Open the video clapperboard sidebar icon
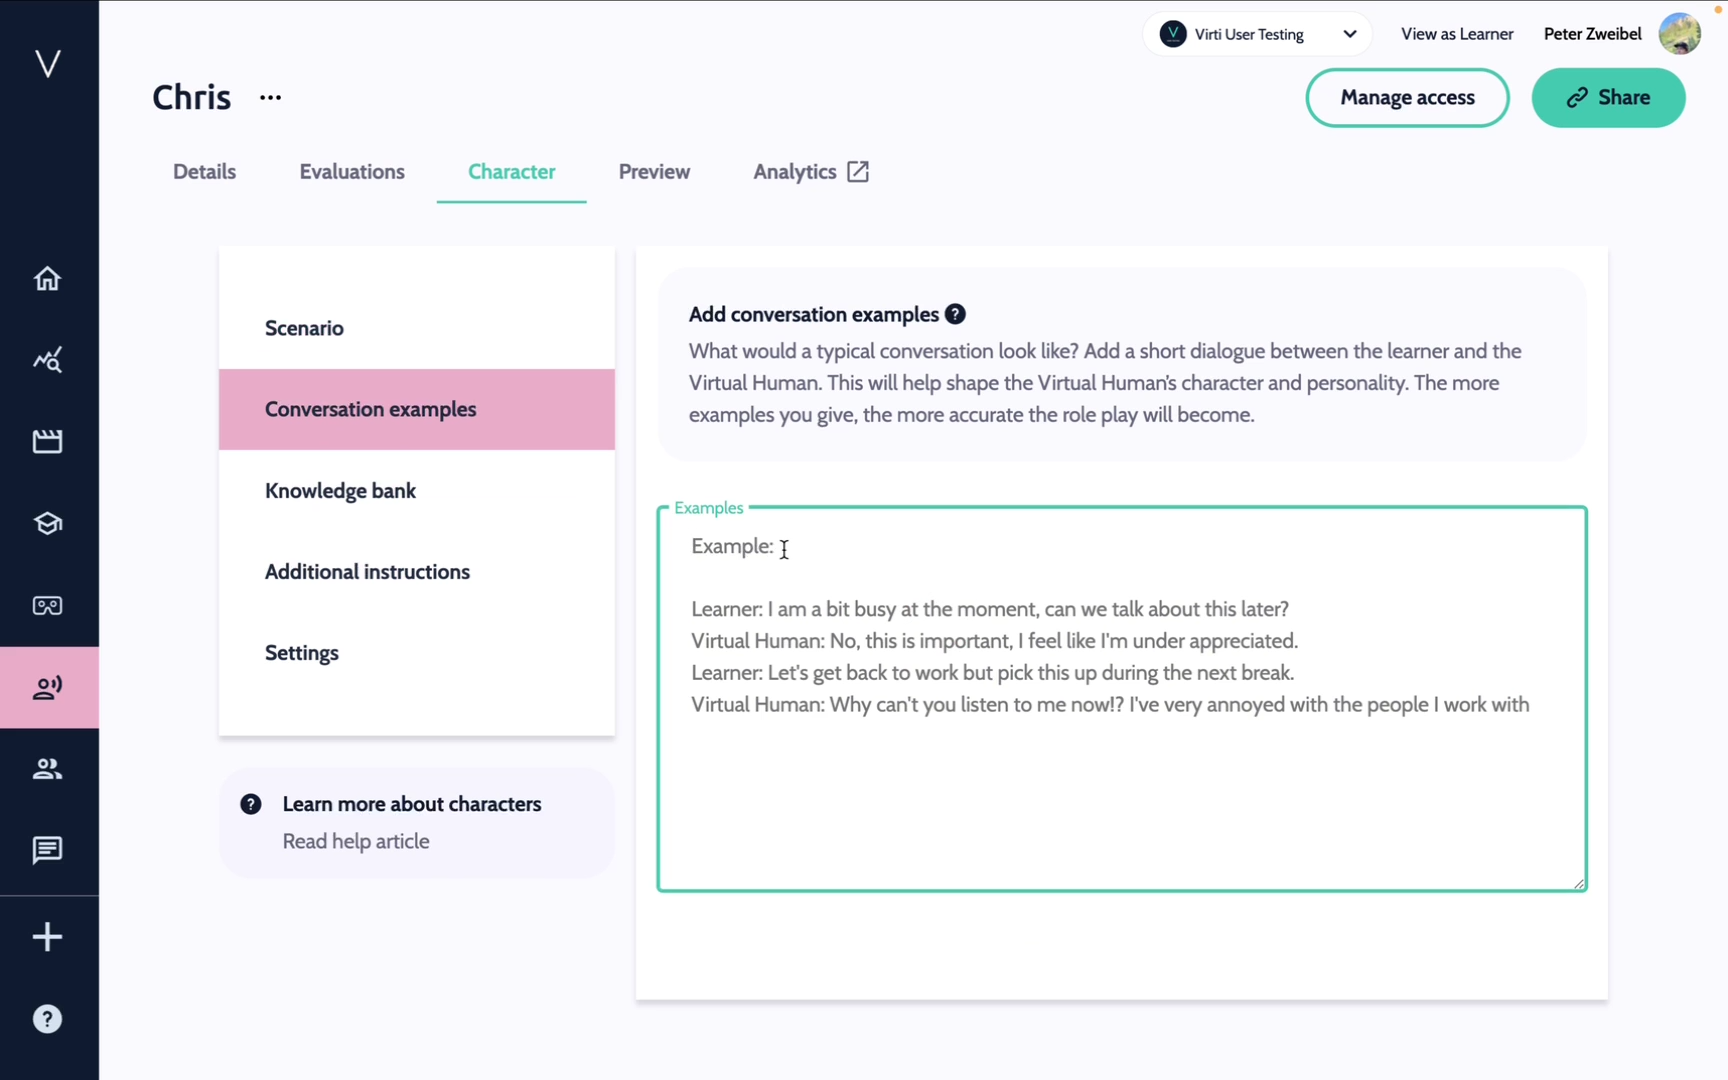 [x=47, y=442]
